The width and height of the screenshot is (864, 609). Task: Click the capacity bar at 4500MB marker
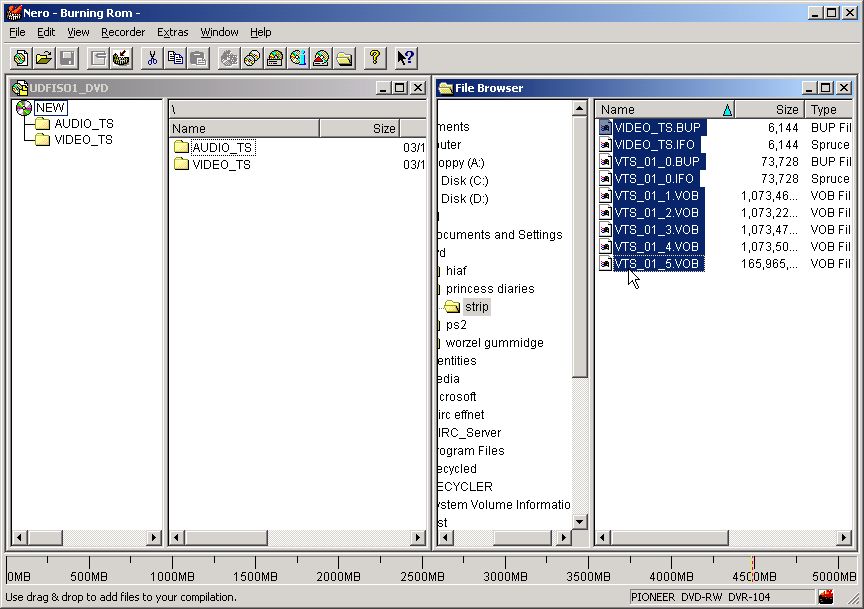tap(753, 569)
